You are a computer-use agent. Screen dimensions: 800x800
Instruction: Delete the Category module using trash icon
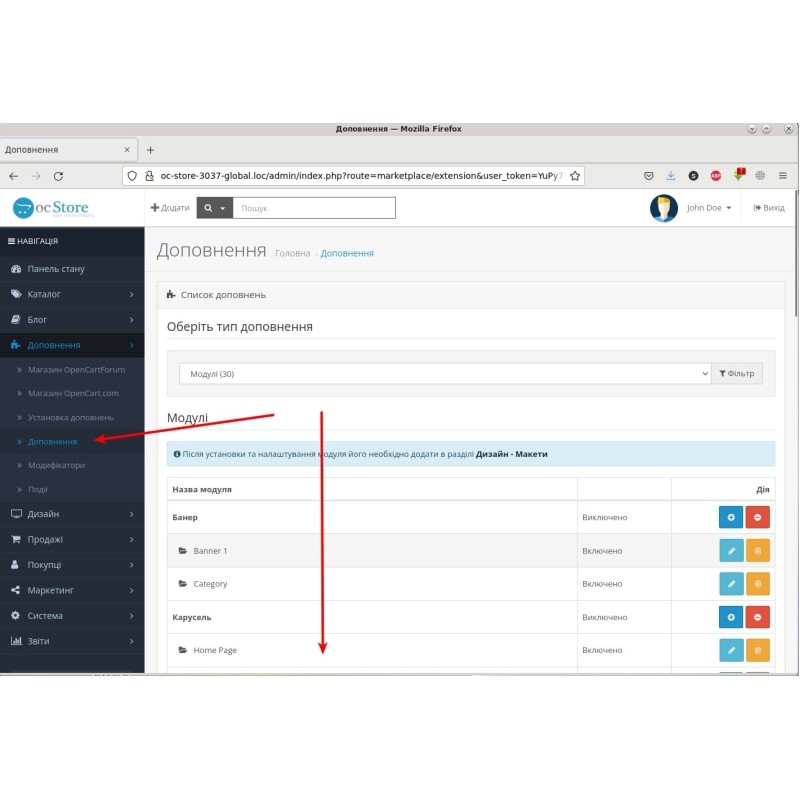tap(759, 583)
